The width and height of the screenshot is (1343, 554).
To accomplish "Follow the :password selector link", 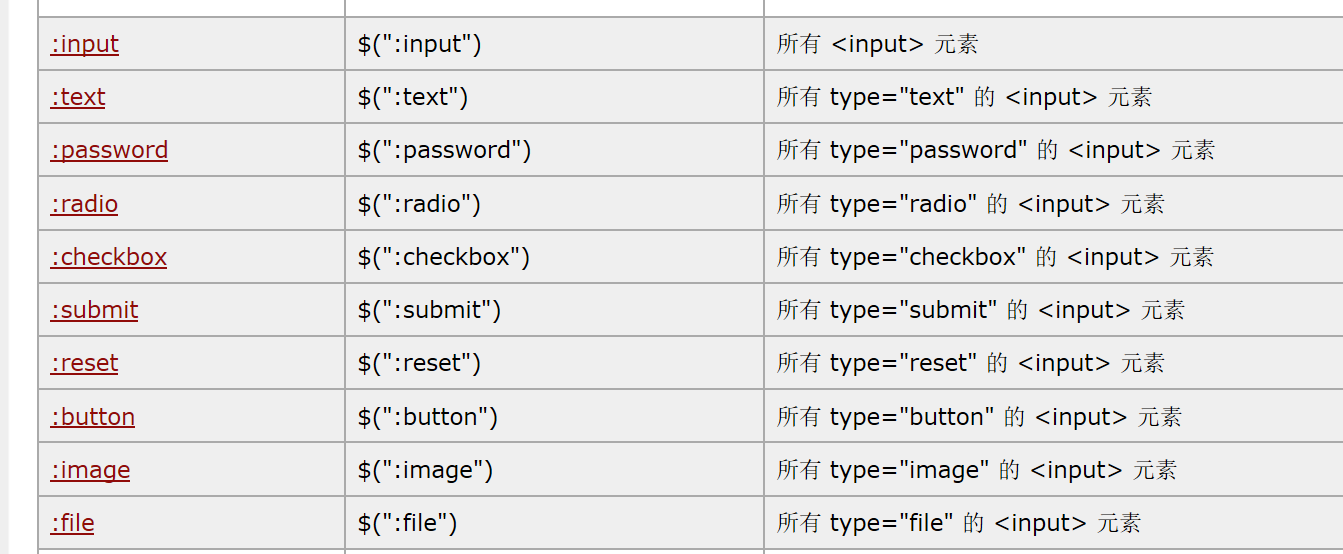I will point(109,150).
